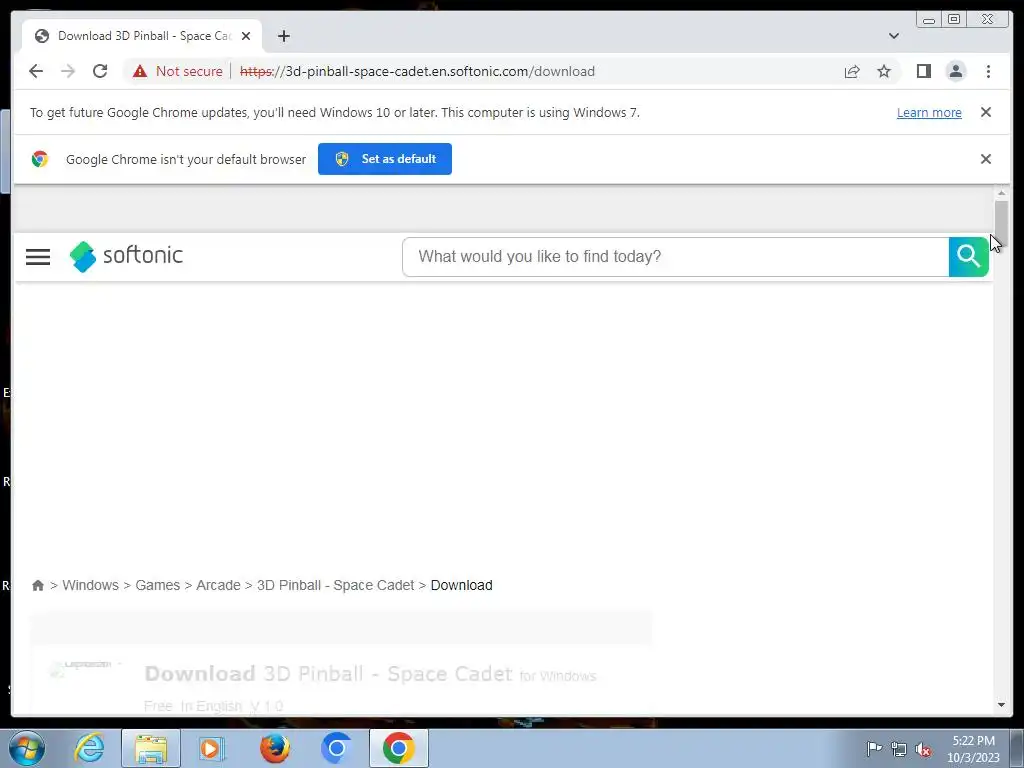Open the blue Chromium taskbar icon
Viewport: 1024px width, 768px height.
pos(337,748)
